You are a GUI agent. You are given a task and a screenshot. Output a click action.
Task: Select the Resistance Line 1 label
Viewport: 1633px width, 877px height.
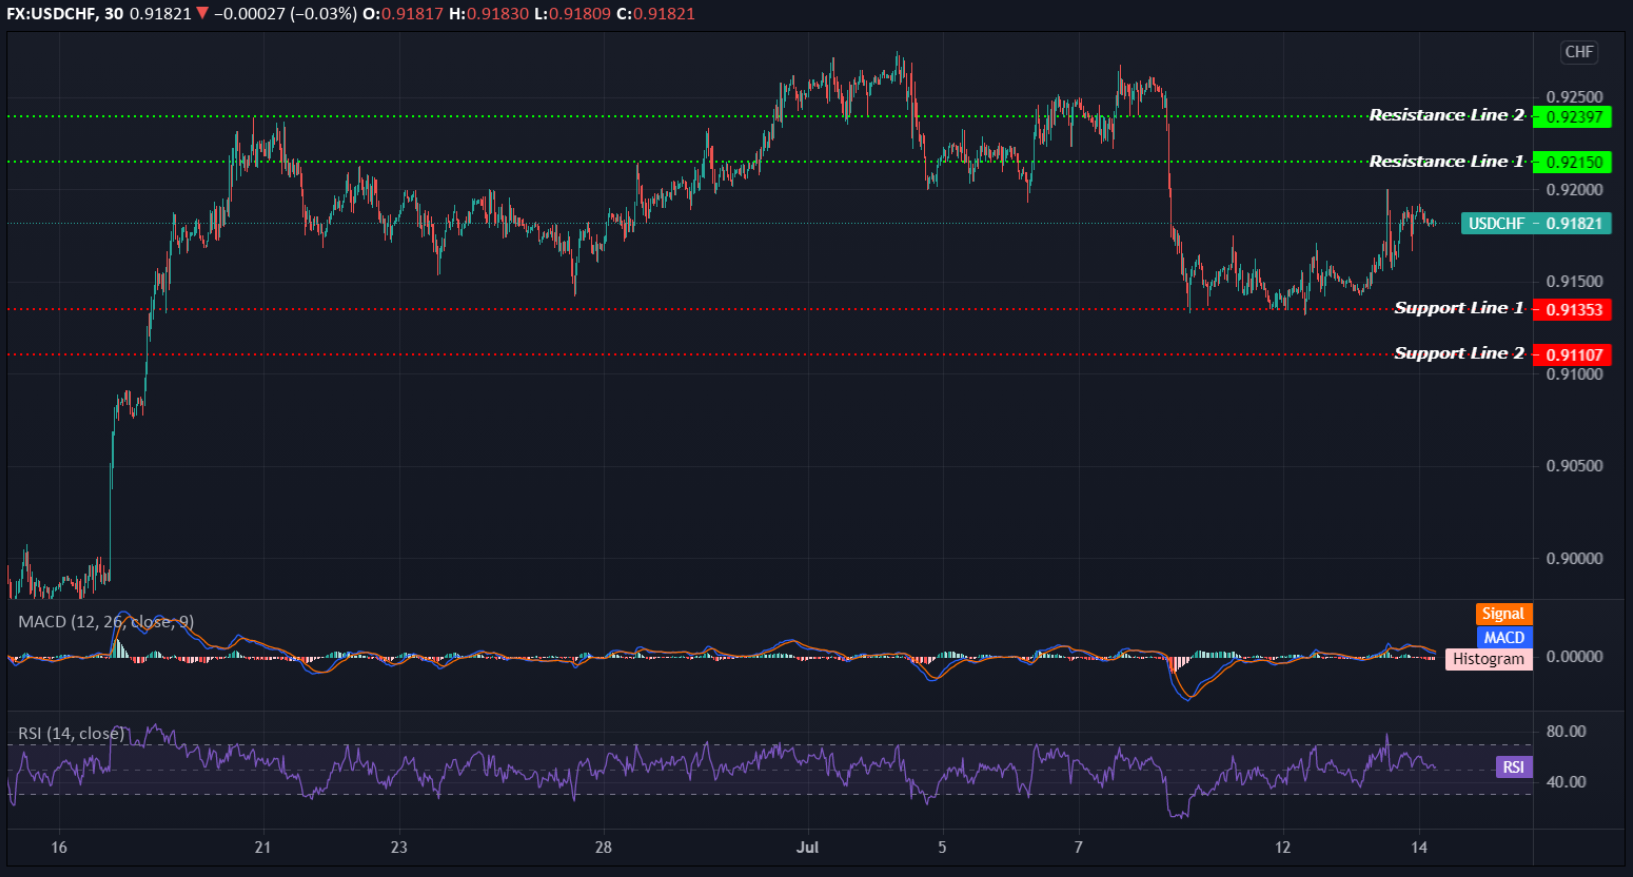tap(1446, 161)
